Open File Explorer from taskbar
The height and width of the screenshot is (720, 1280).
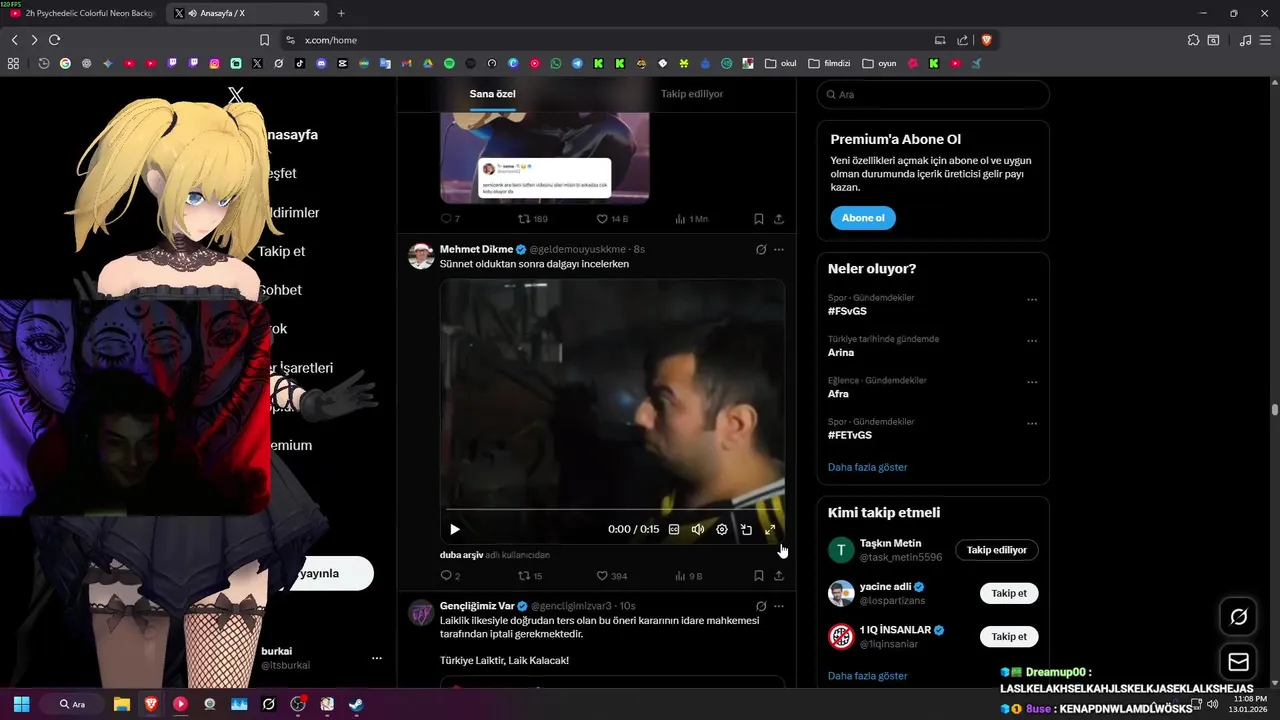[x=122, y=704]
